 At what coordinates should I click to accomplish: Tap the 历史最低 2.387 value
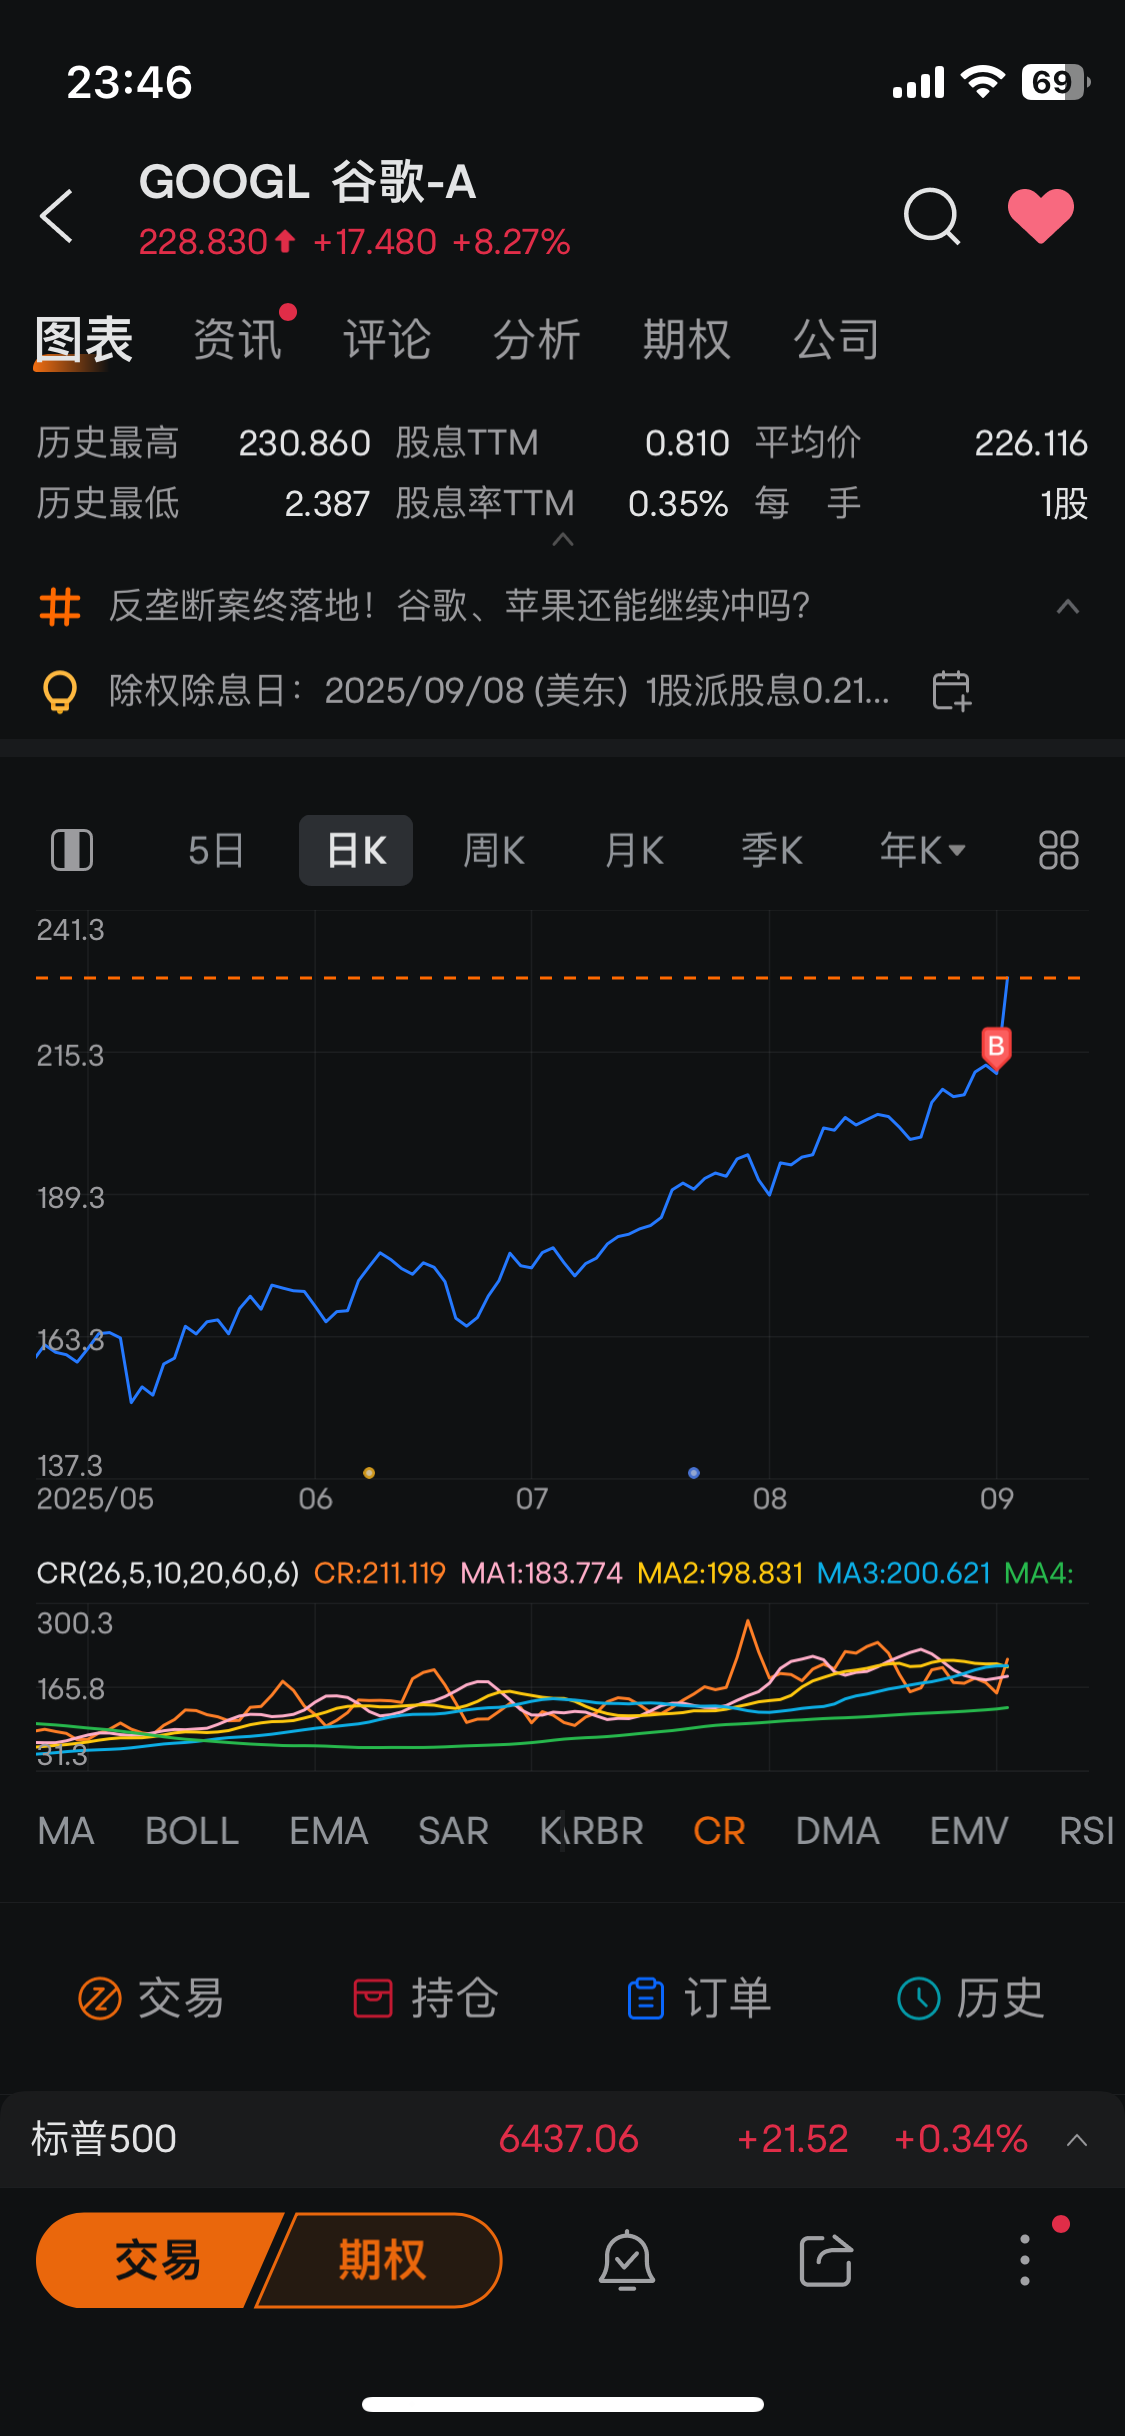[x=327, y=504]
